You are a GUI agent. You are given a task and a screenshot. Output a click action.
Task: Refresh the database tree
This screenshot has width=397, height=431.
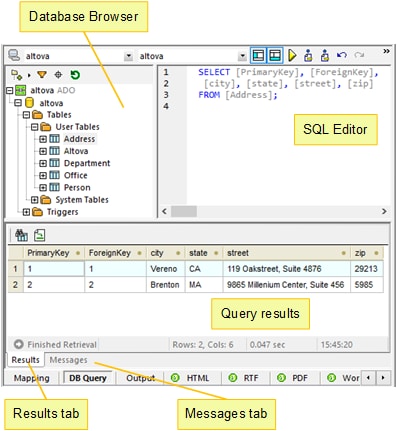[75, 75]
